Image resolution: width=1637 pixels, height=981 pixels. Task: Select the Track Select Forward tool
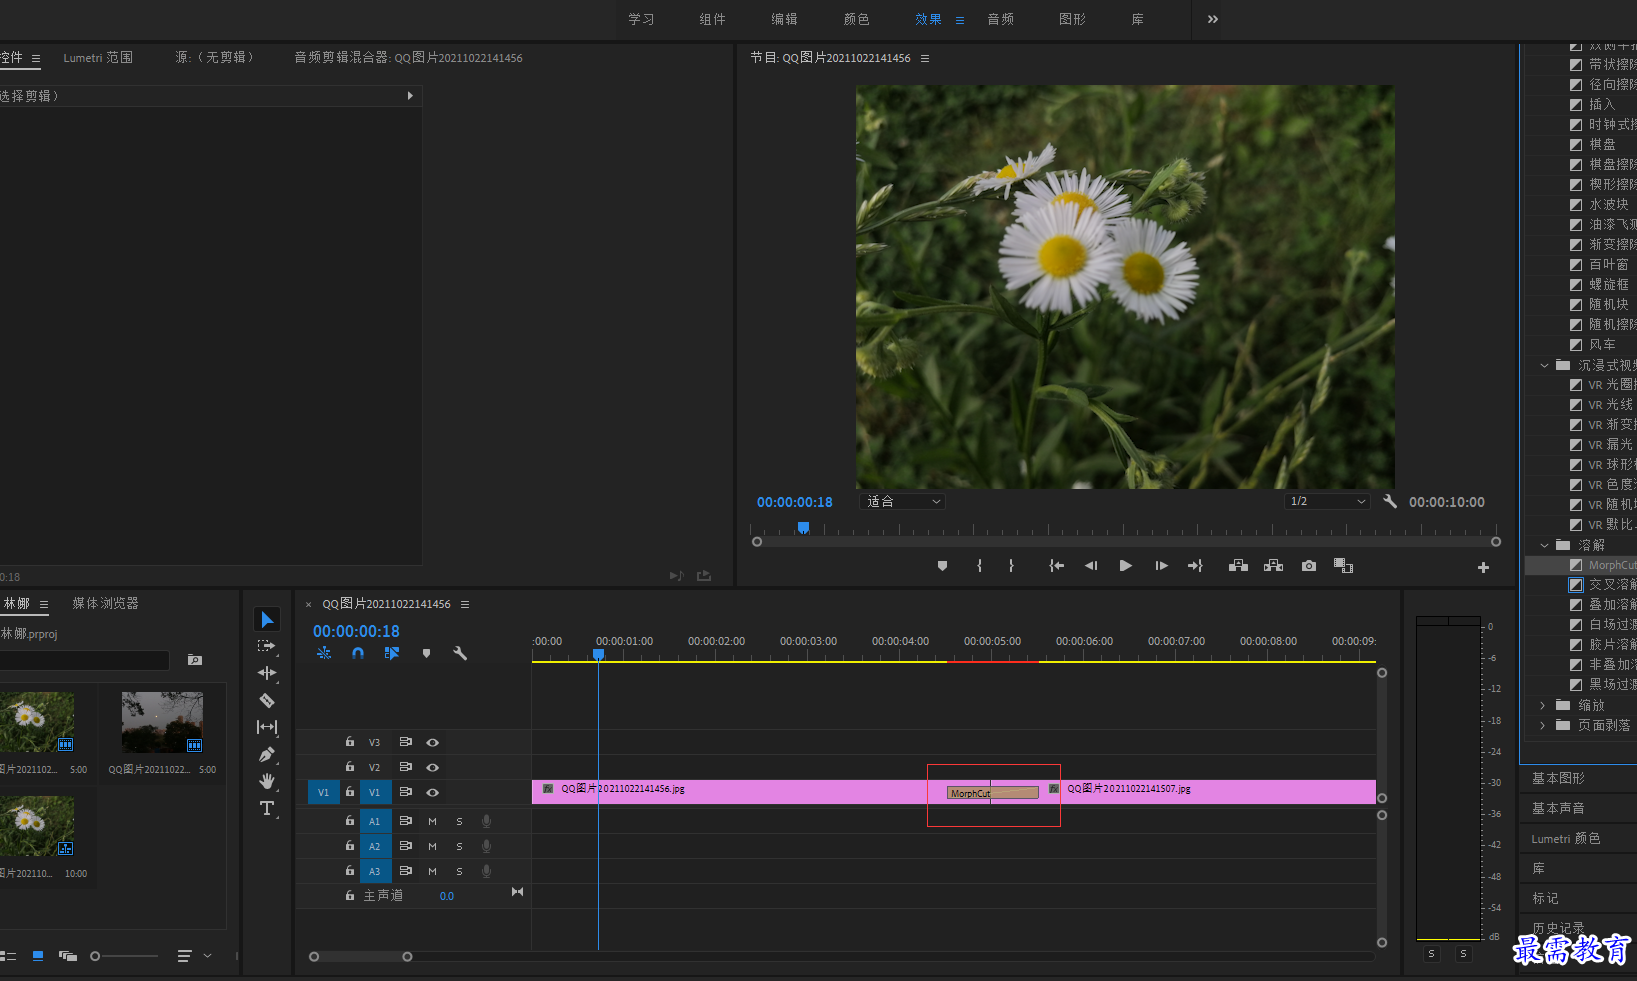point(266,646)
